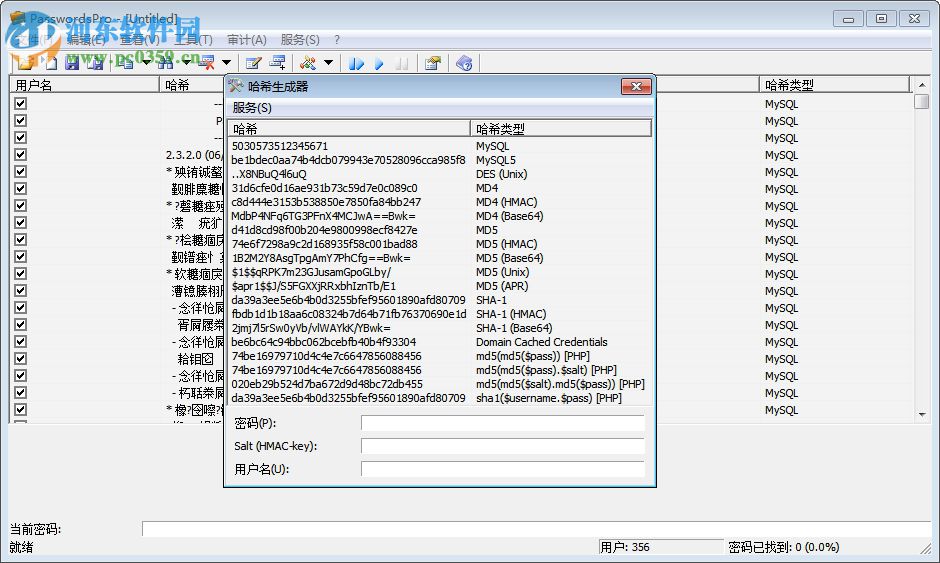Toggle the checkbox on the 给钼囧 row
Viewport: 940px width, 563px height.
click(21, 358)
